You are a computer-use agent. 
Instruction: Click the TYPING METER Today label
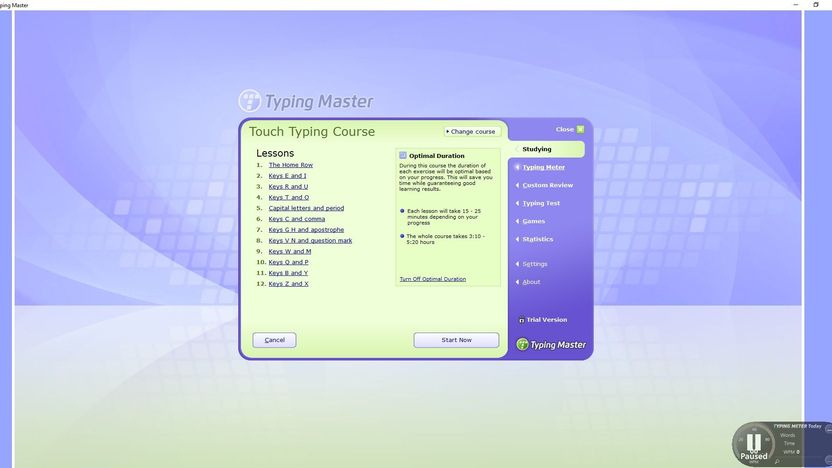pos(797,426)
